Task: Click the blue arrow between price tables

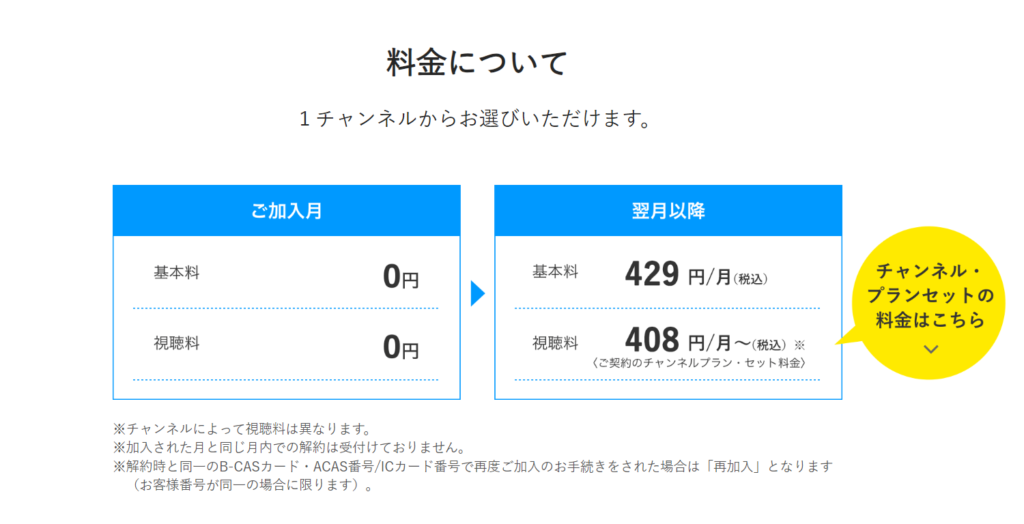Action: click(478, 293)
